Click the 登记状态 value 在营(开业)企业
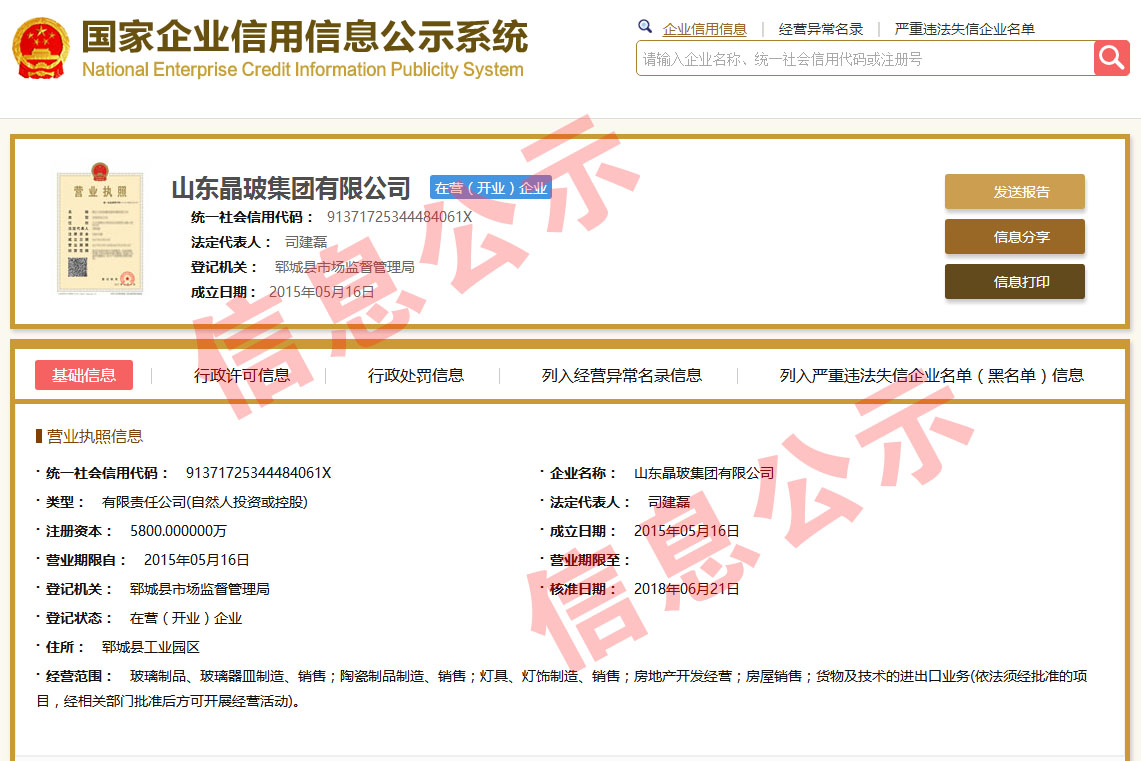This screenshot has width=1141, height=761. click(x=186, y=618)
